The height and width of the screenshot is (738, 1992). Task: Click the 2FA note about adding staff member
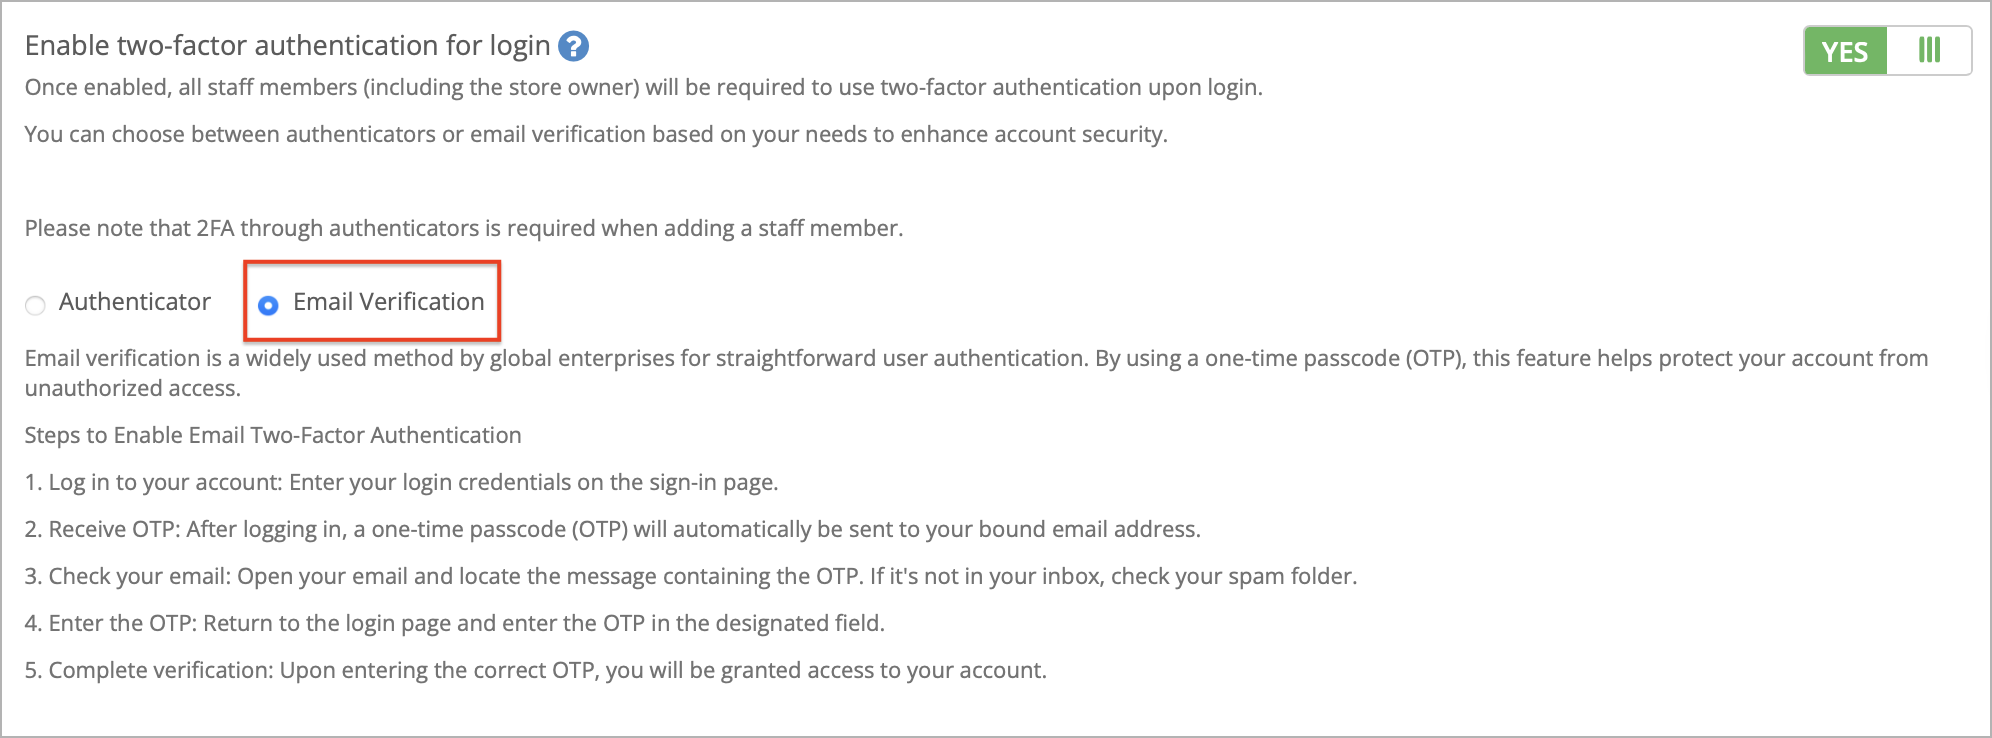[x=464, y=229]
